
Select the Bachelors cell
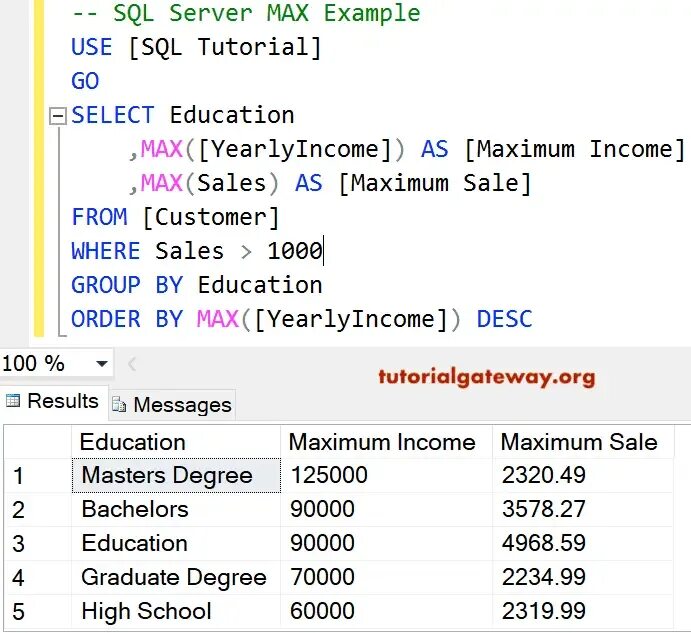click(176, 510)
